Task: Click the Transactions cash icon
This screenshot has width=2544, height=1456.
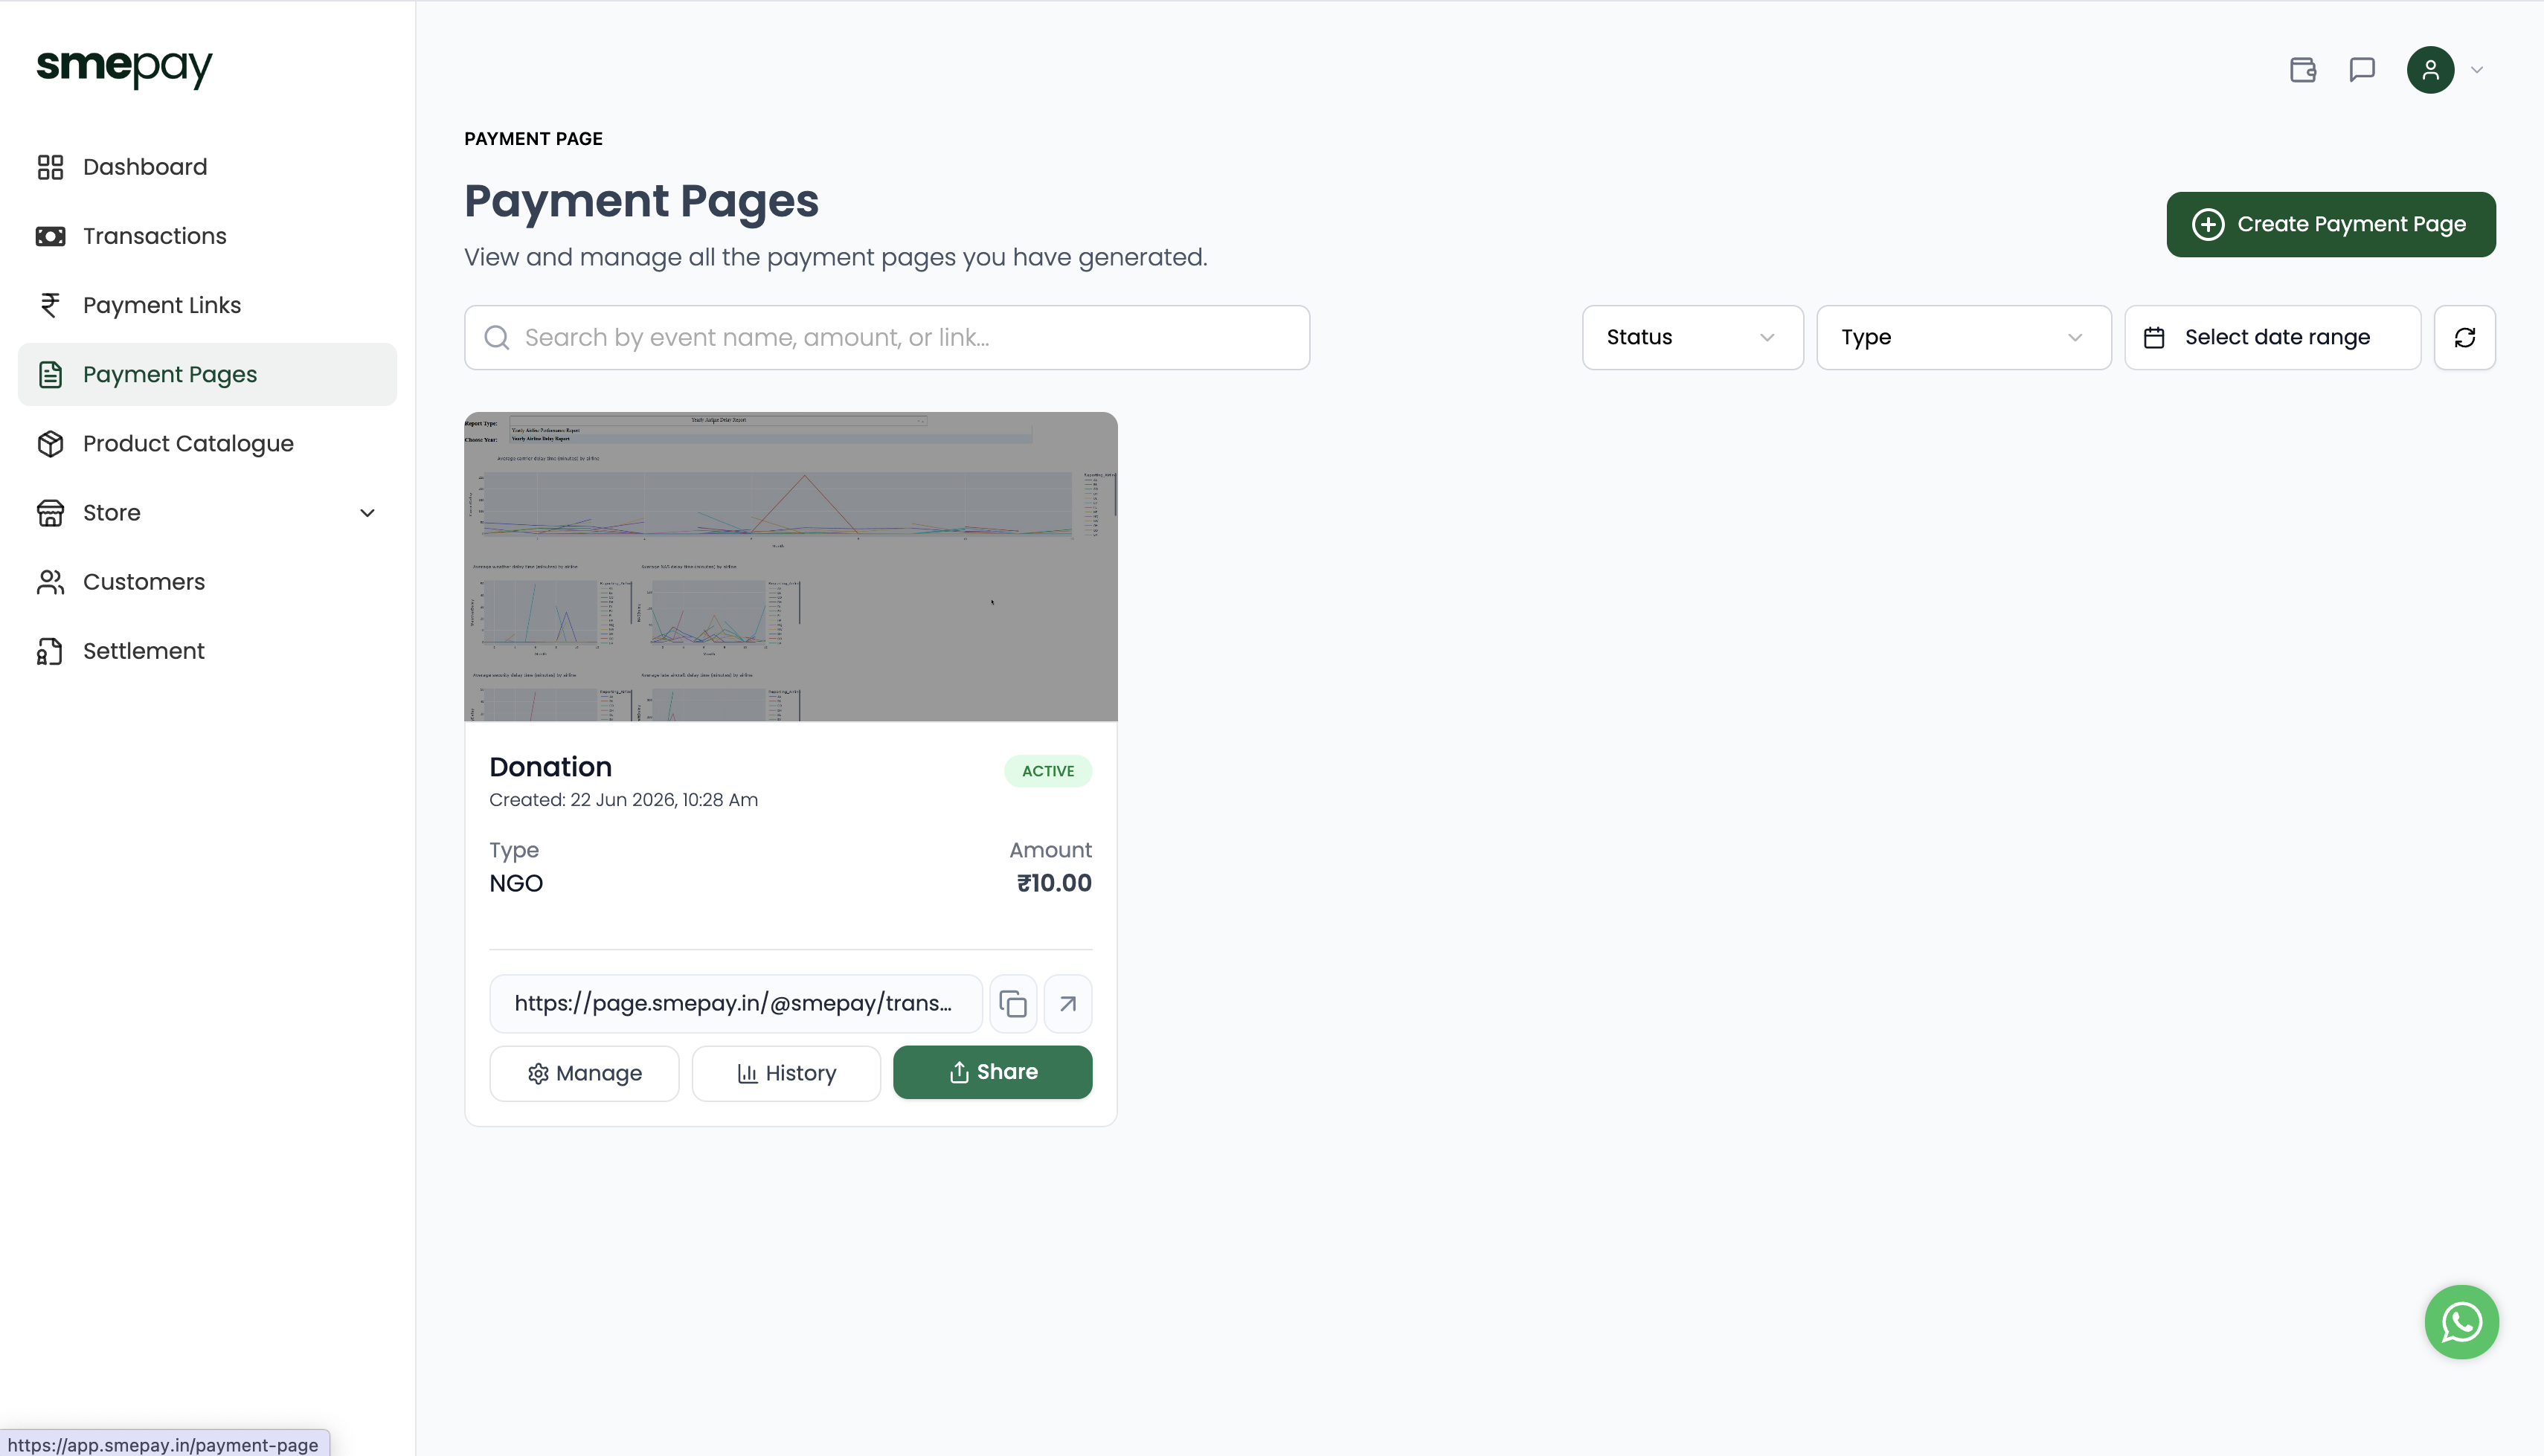Action: [50, 236]
